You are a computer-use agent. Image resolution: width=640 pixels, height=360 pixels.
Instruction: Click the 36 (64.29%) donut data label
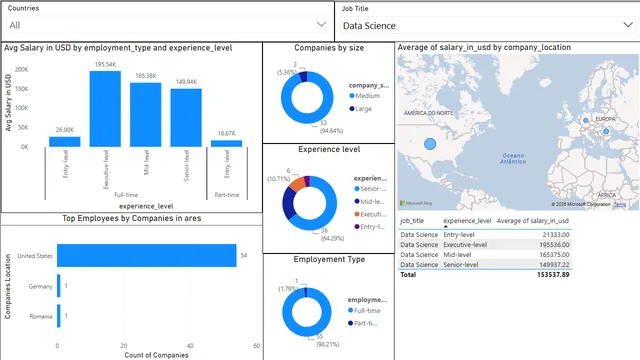click(x=332, y=234)
